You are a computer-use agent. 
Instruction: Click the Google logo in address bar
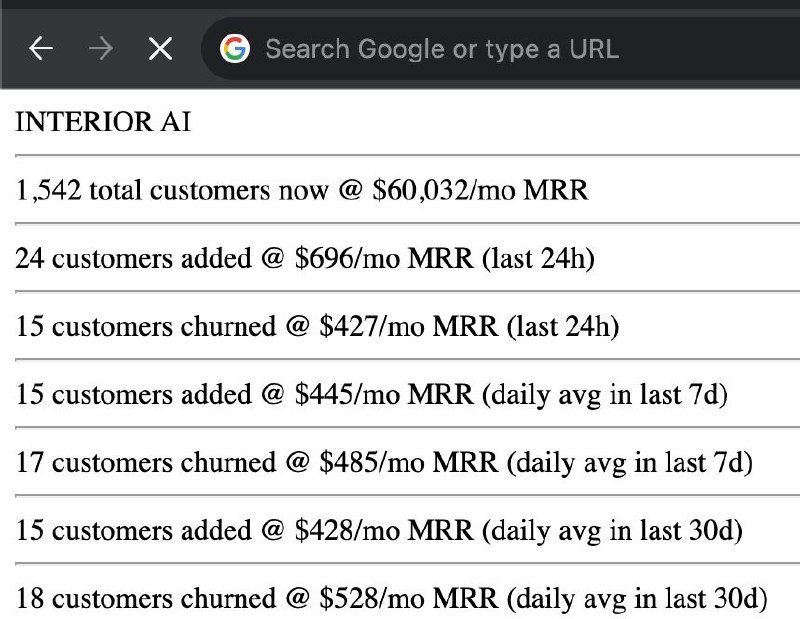pyautogui.click(x=235, y=49)
